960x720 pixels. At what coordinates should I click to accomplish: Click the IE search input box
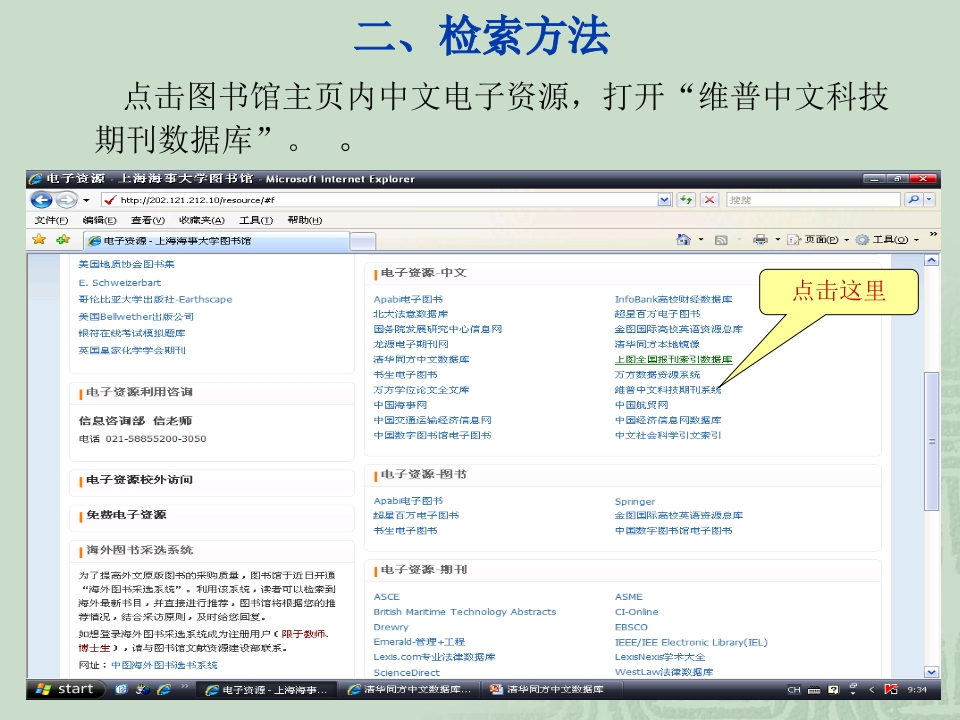[x=814, y=200]
